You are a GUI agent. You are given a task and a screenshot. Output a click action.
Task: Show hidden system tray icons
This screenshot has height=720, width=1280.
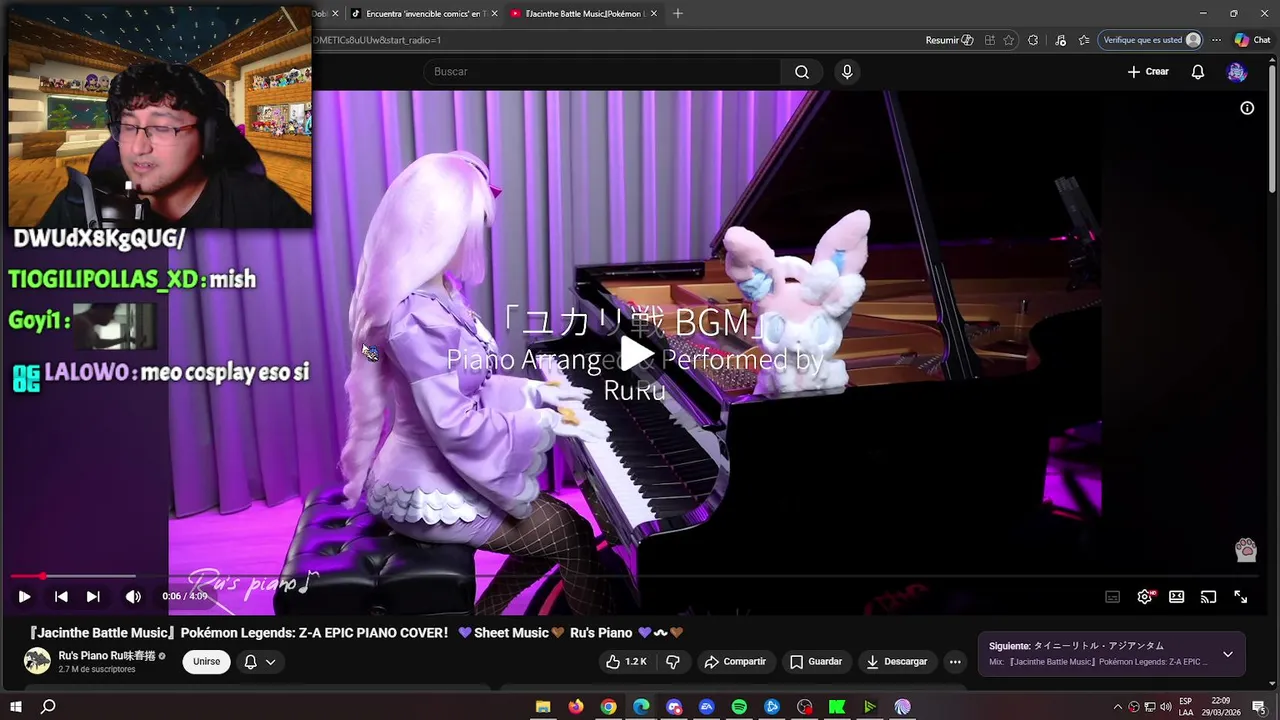[1118, 707]
